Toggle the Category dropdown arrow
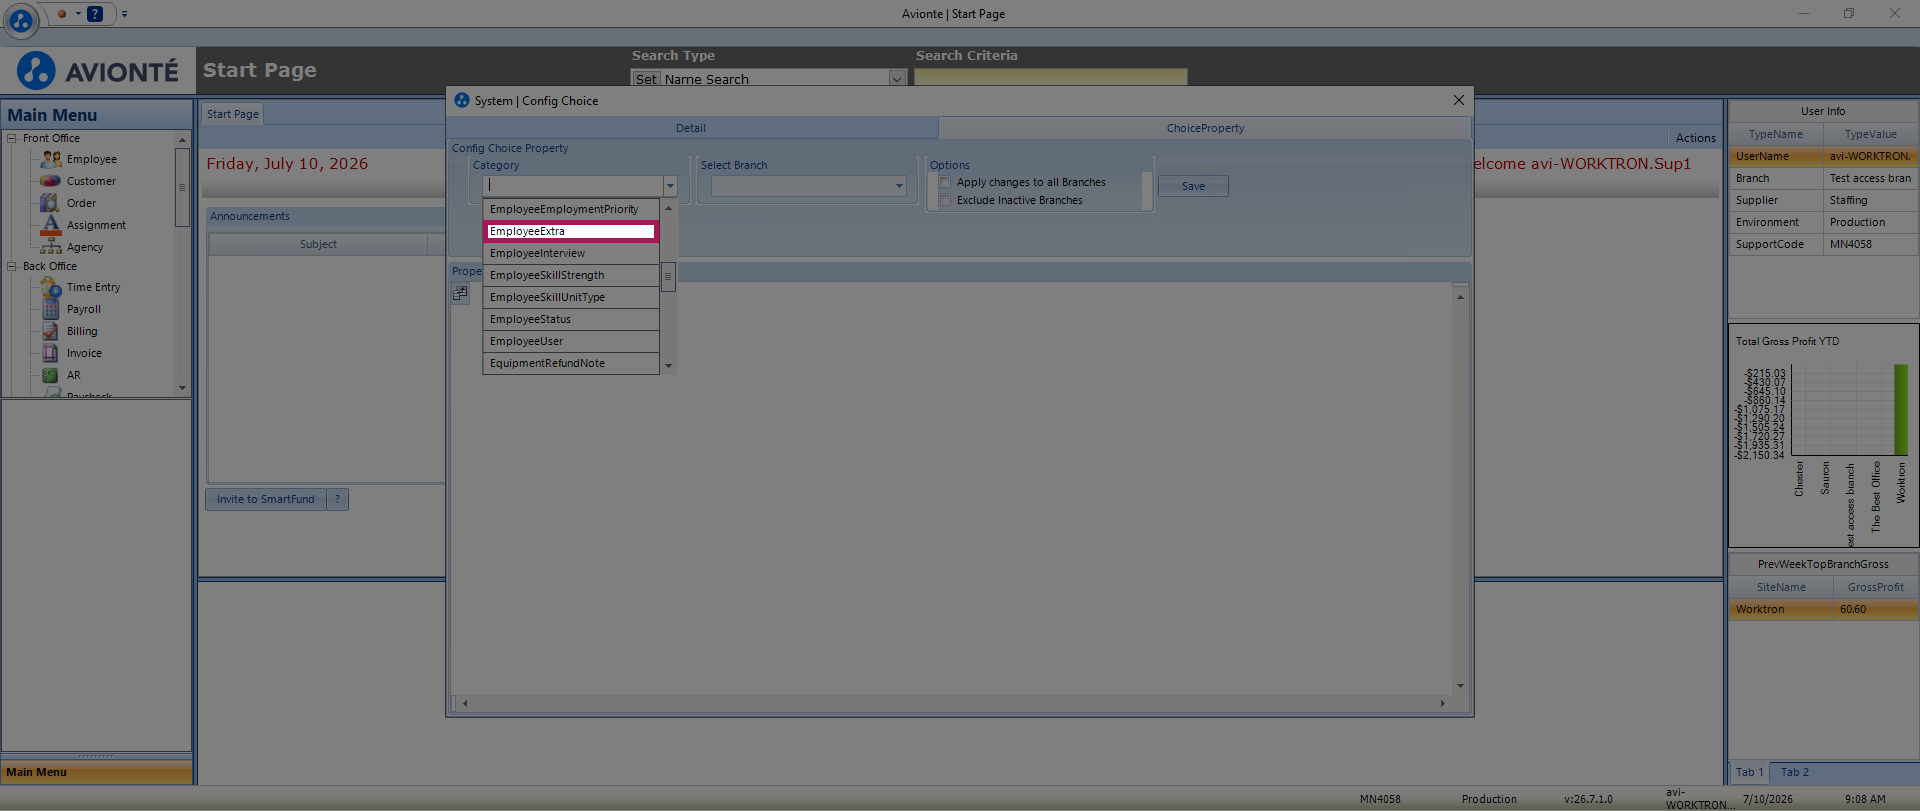The image size is (1920, 811). tap(670, 186)
